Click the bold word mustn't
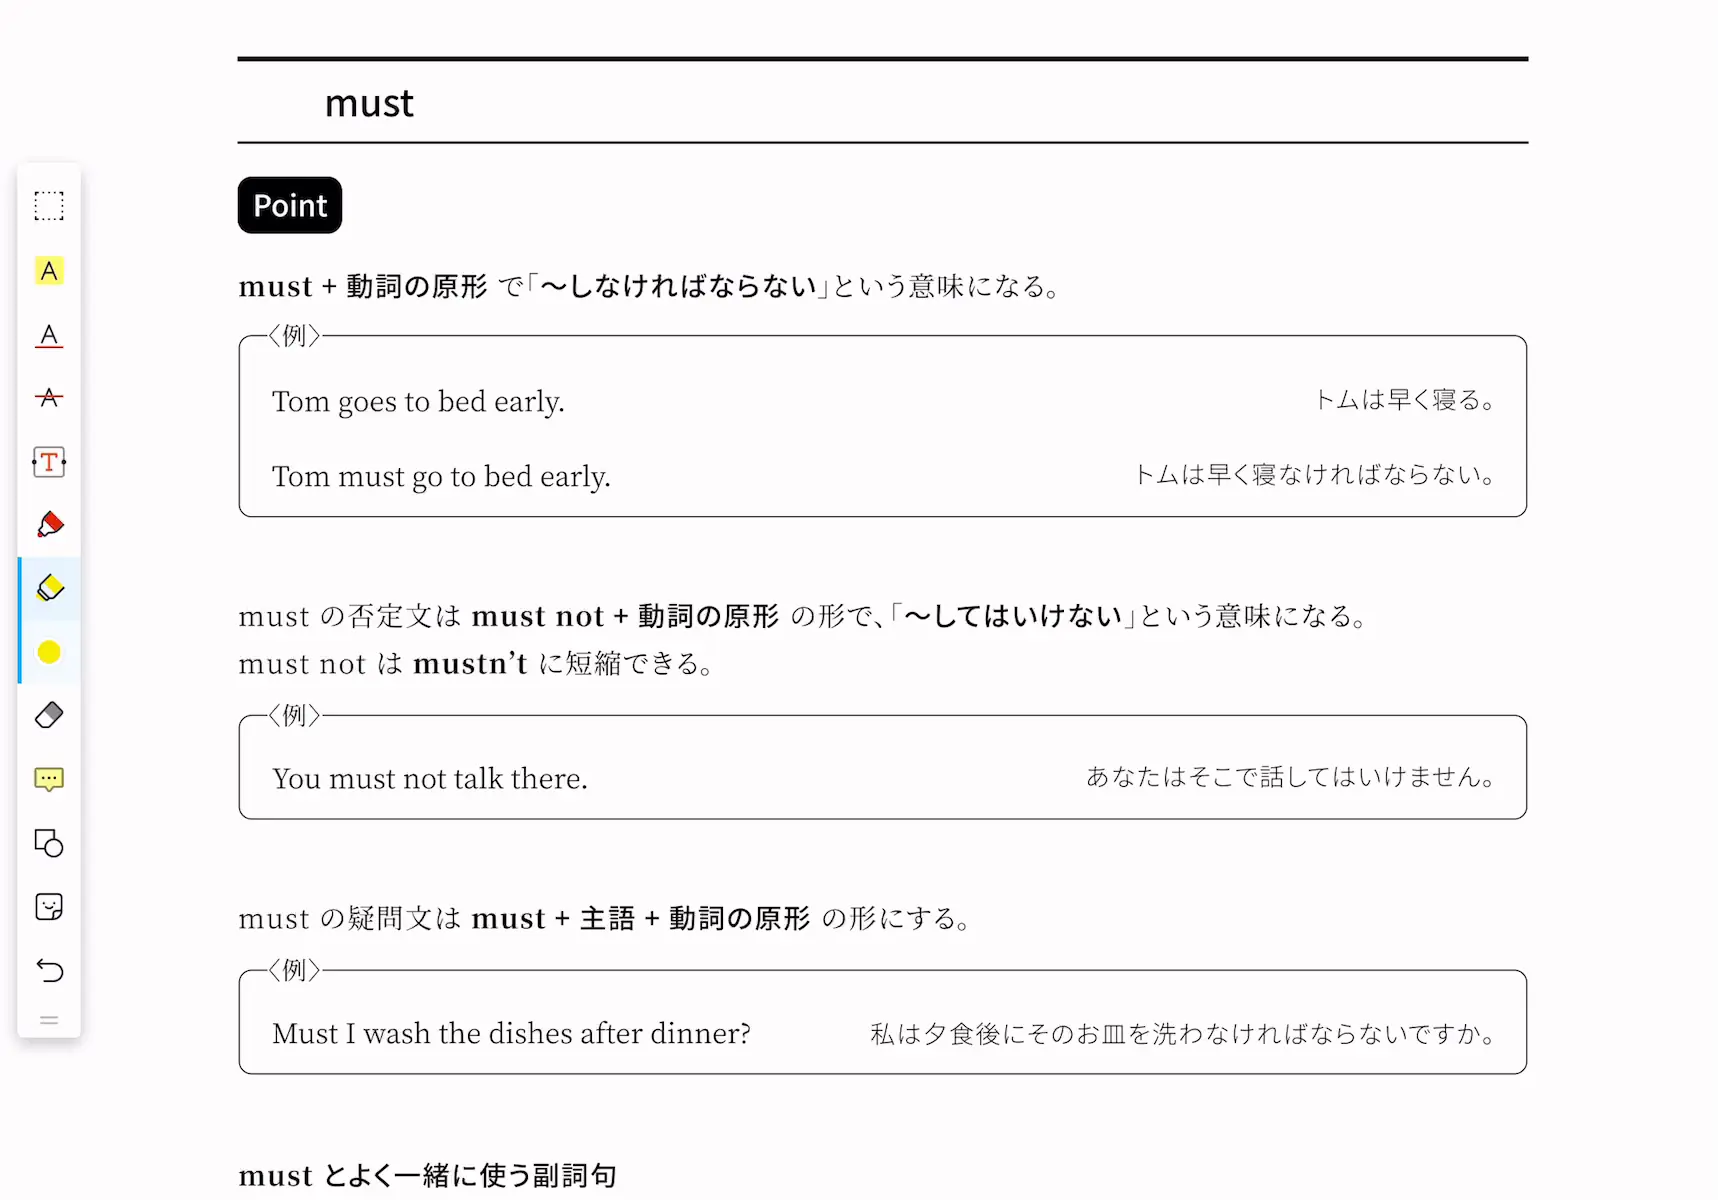 [x=470, y=664]
